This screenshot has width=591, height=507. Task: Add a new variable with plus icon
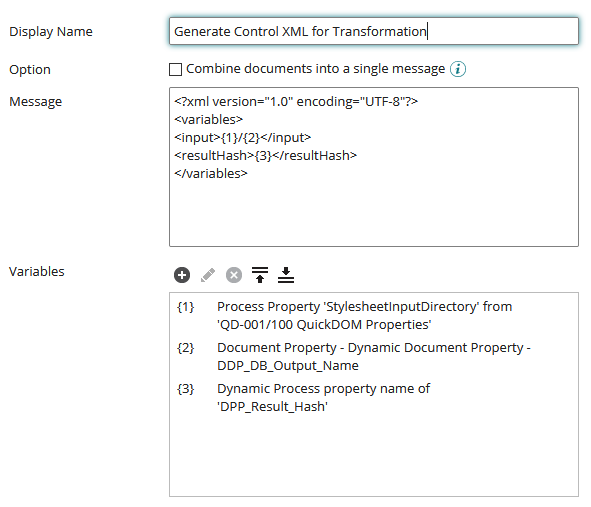pyautogui.click(x=182, y=275)
